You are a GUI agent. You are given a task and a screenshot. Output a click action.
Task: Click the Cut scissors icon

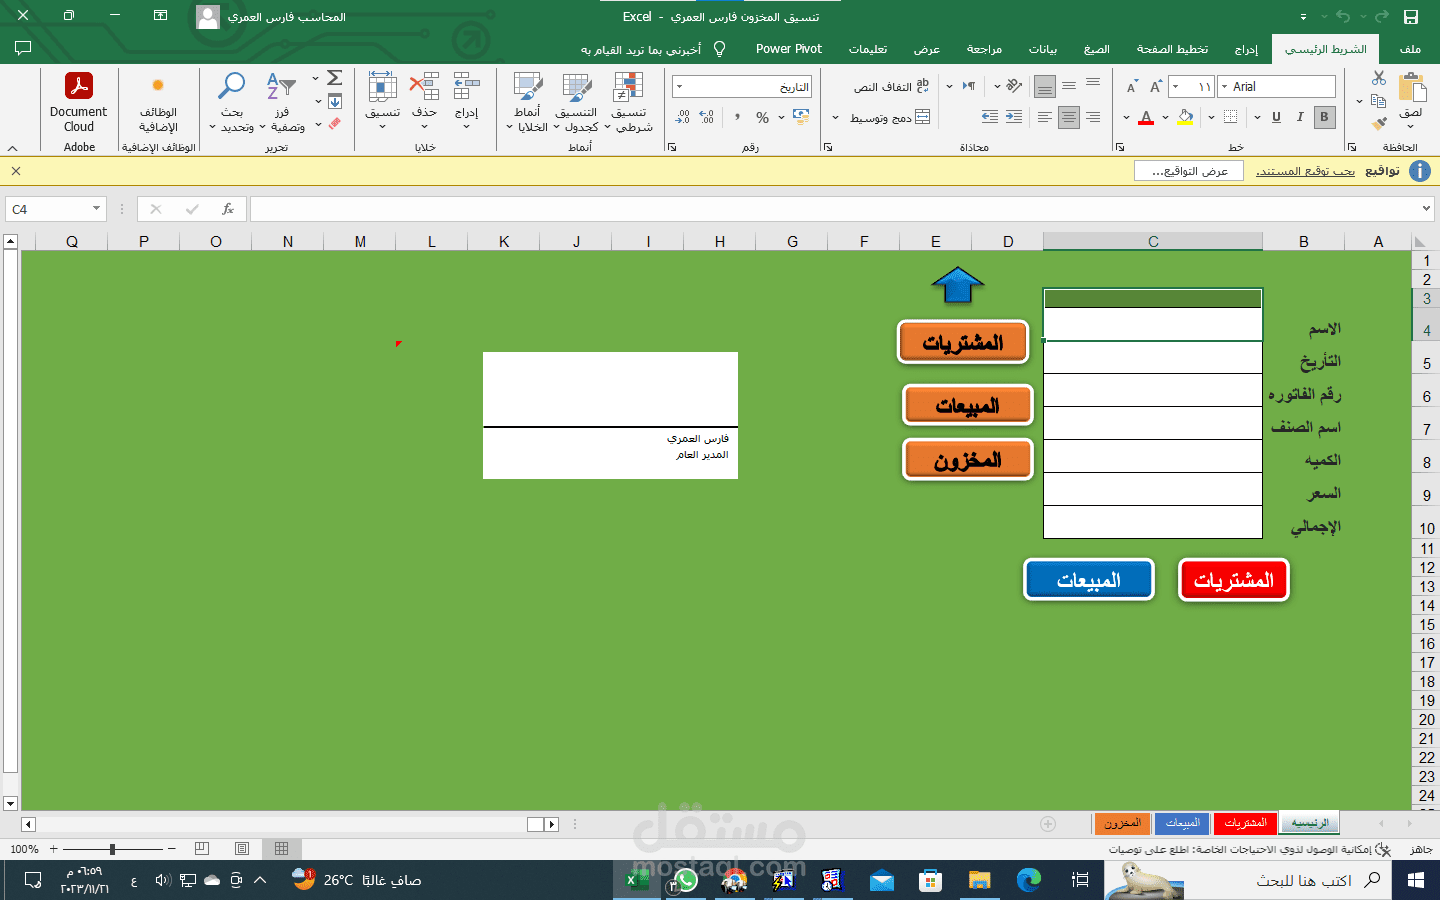[1379, 78]
